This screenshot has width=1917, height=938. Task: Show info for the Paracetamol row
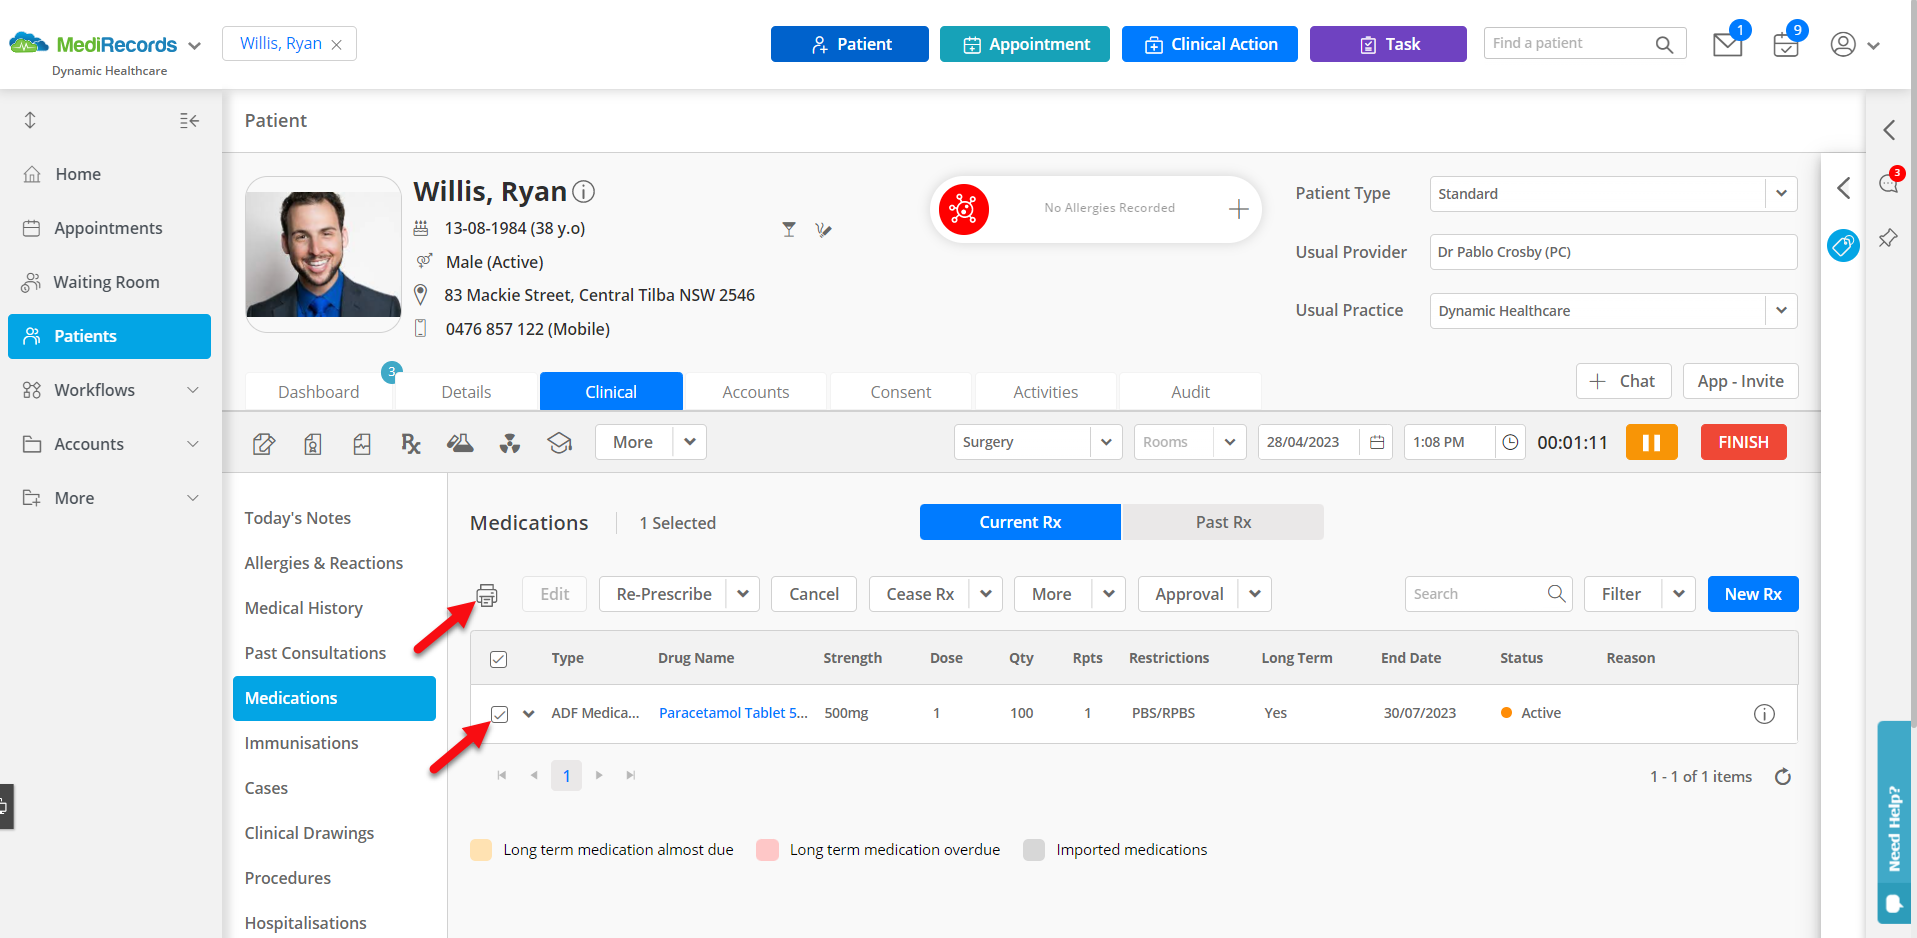[x=1764, y=714]
